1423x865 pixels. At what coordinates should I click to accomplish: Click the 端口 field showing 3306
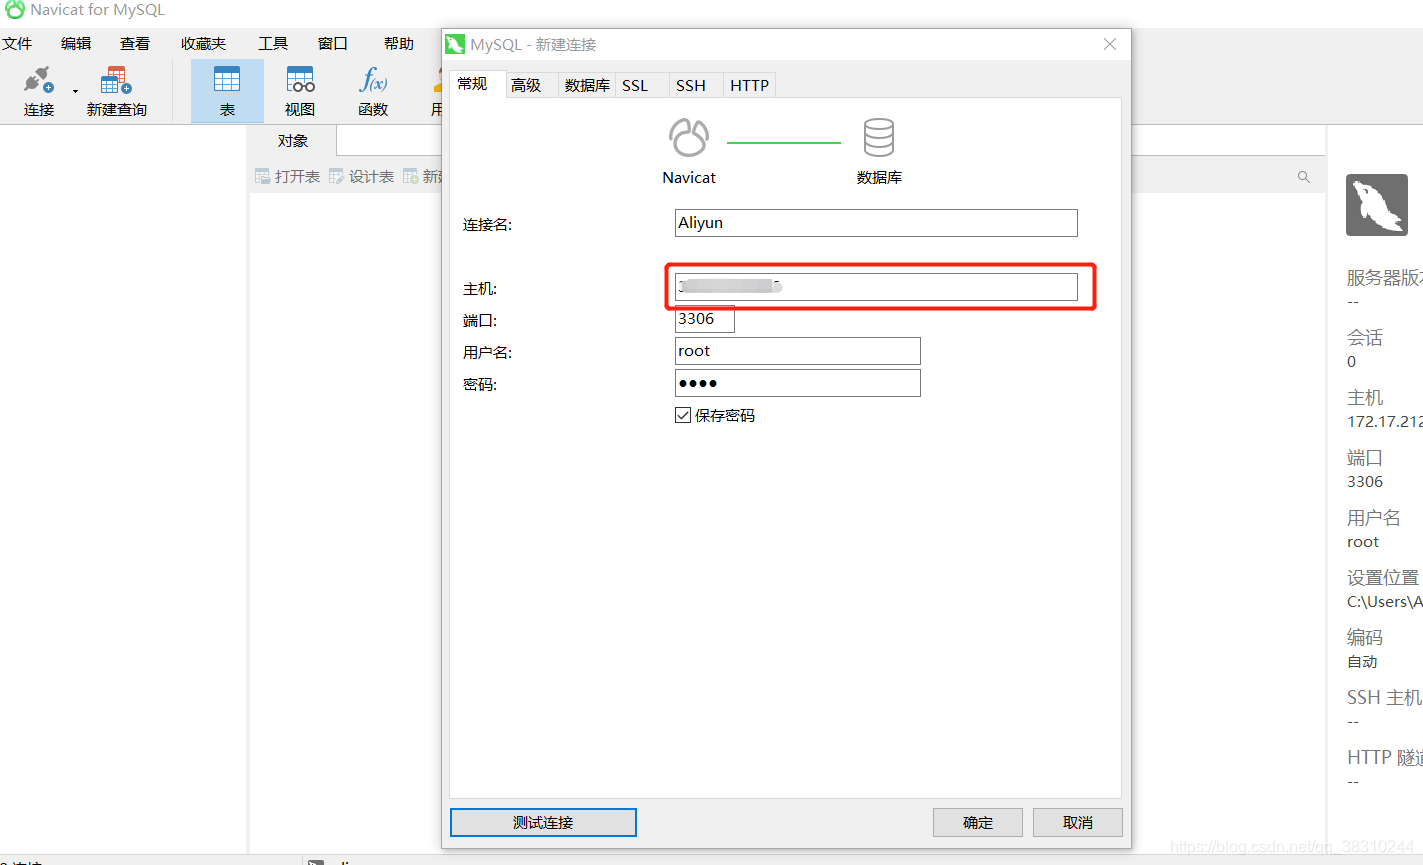(x=705, y=319)
